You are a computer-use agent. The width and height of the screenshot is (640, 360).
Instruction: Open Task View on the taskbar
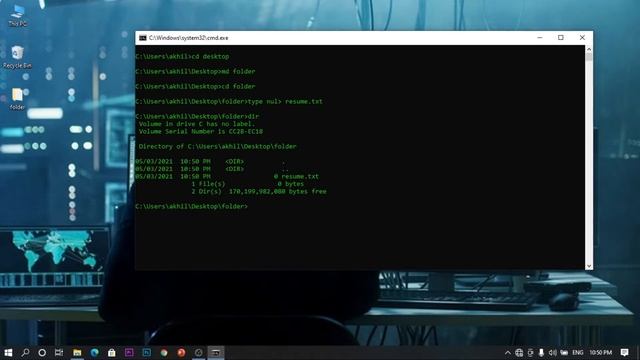[59, 352]
